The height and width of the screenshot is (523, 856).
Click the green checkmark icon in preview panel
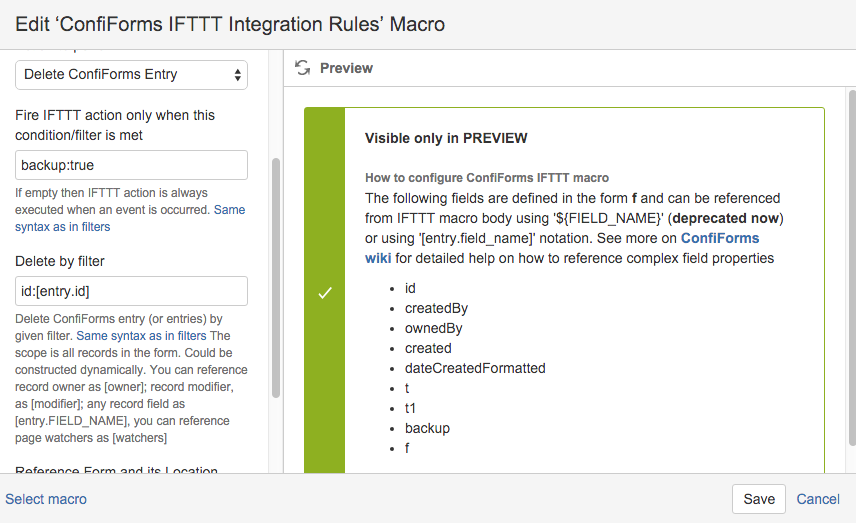click(325, 293)
